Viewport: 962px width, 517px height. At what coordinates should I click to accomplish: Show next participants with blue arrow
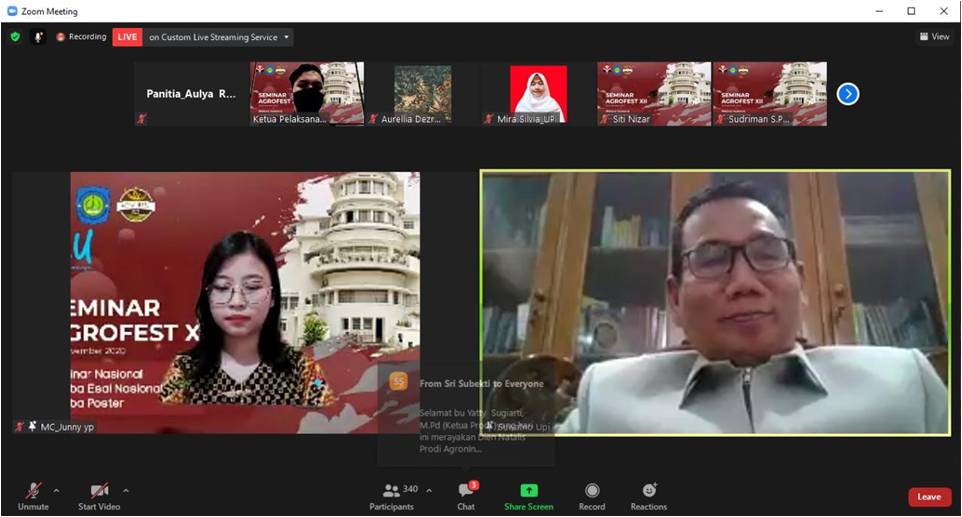click(x=848, y=94)
